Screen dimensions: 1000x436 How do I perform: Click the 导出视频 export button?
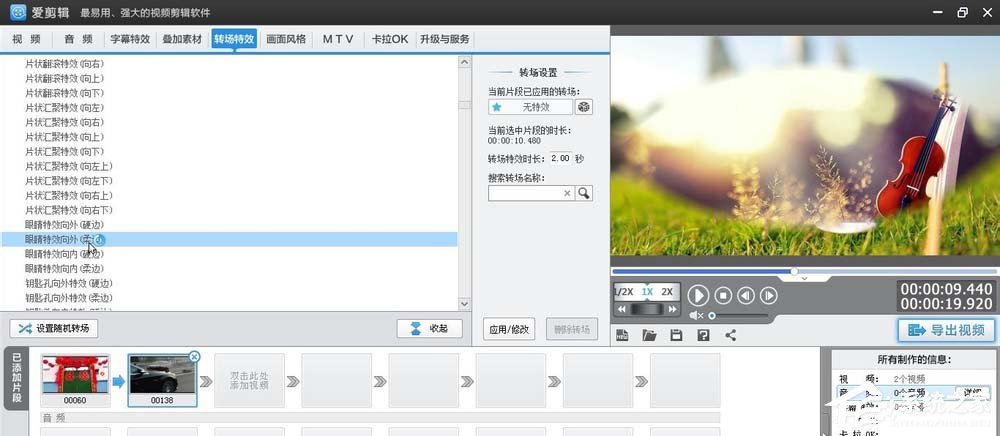coord(946,330)
